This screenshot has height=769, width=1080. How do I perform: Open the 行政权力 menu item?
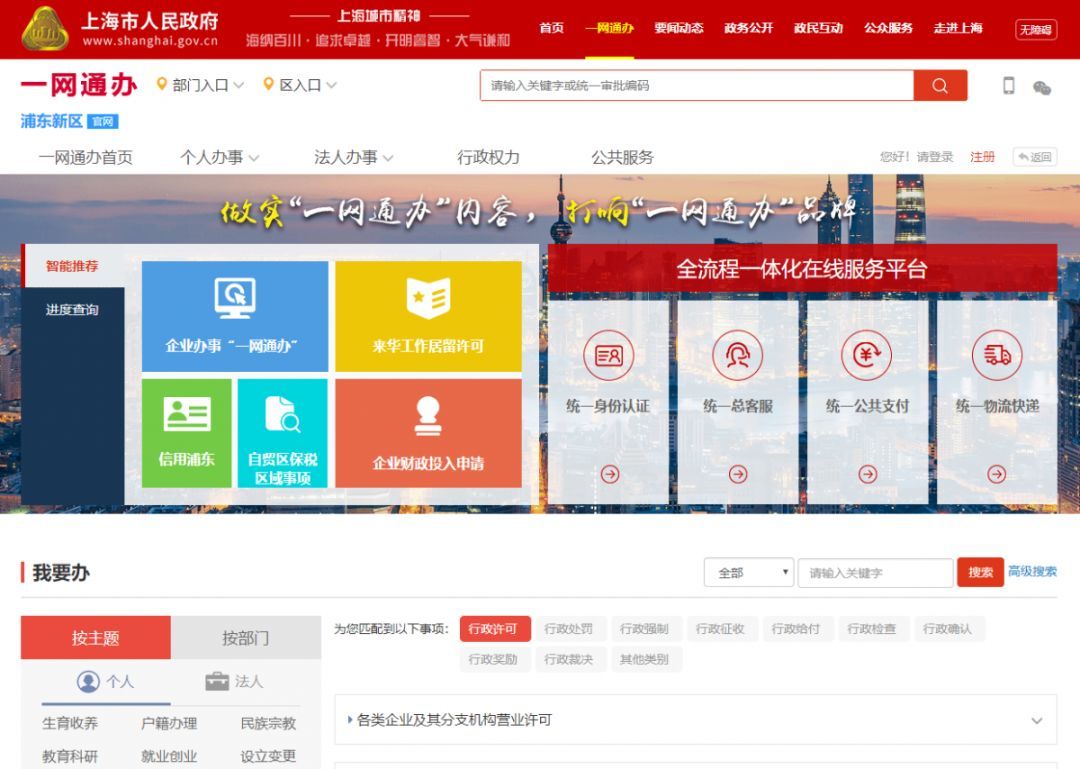coord(488,158)
